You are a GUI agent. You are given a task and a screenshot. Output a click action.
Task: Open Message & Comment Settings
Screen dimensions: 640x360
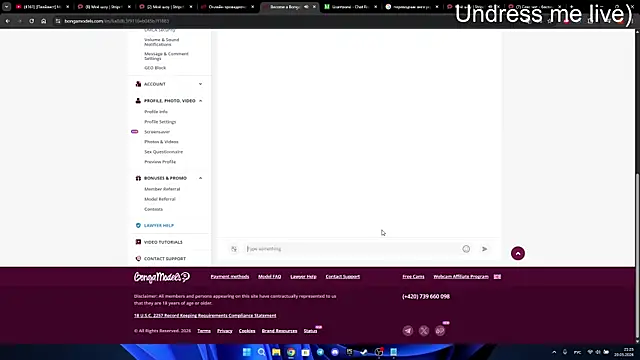pos(166,56)
